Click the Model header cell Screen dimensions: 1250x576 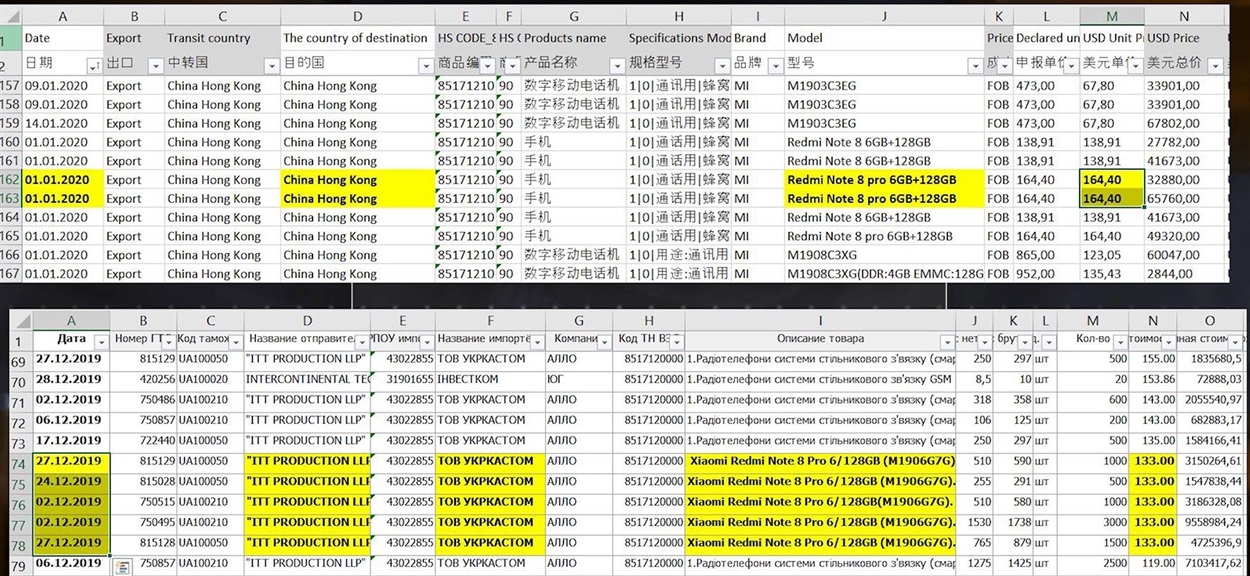click(884, 38)
